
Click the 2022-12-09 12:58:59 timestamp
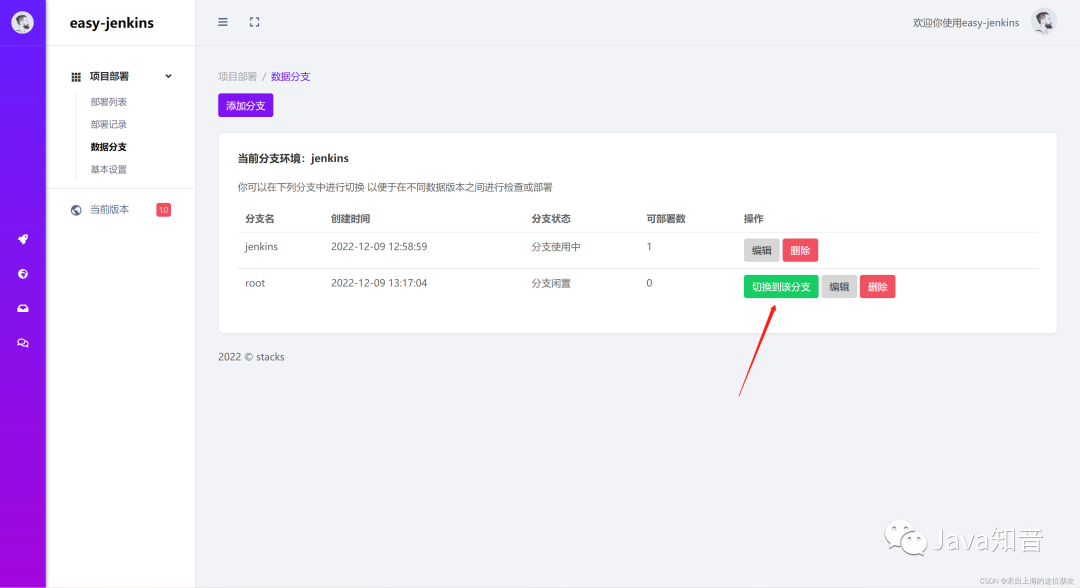coord(379,246)
